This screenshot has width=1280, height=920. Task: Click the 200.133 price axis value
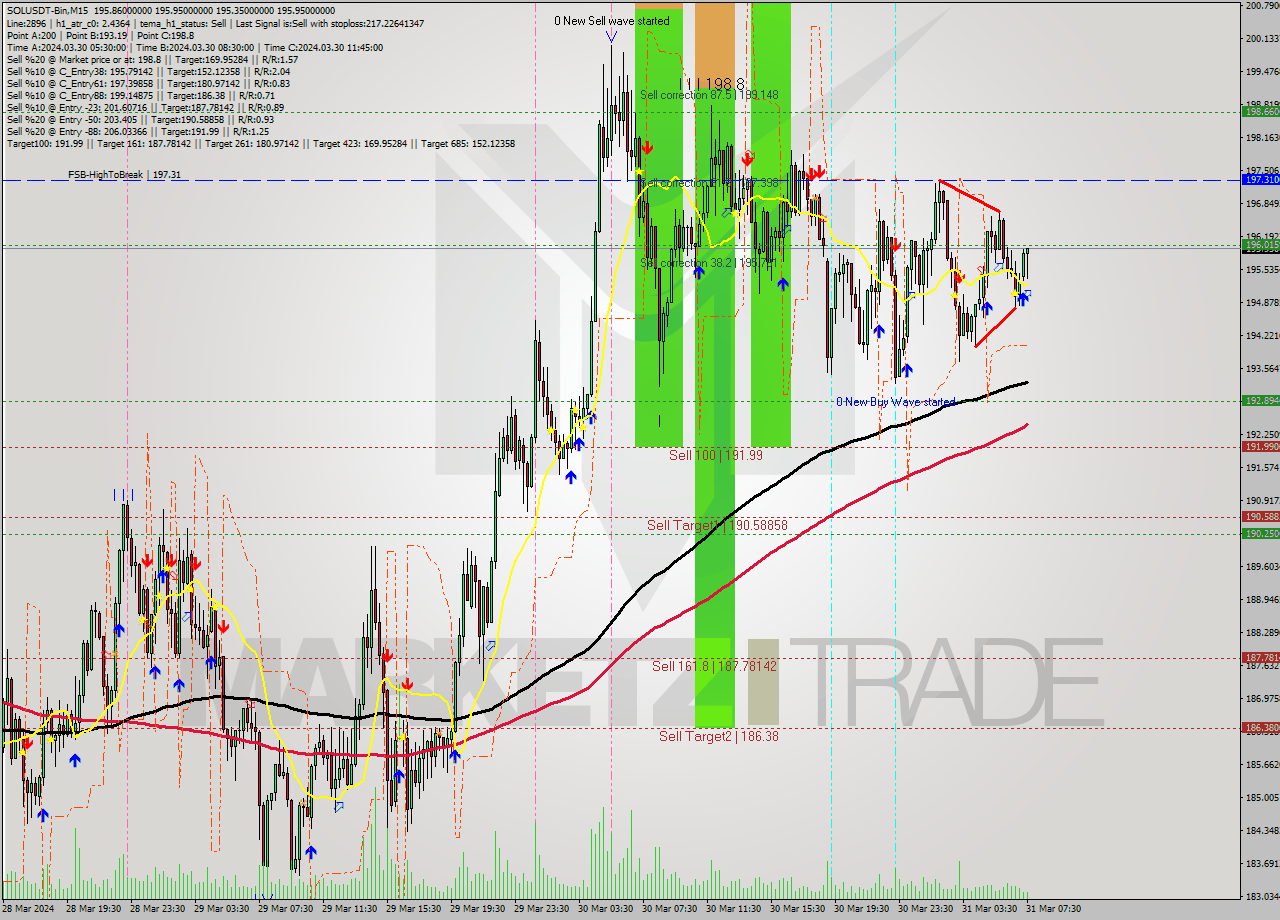click(1262, 38)
